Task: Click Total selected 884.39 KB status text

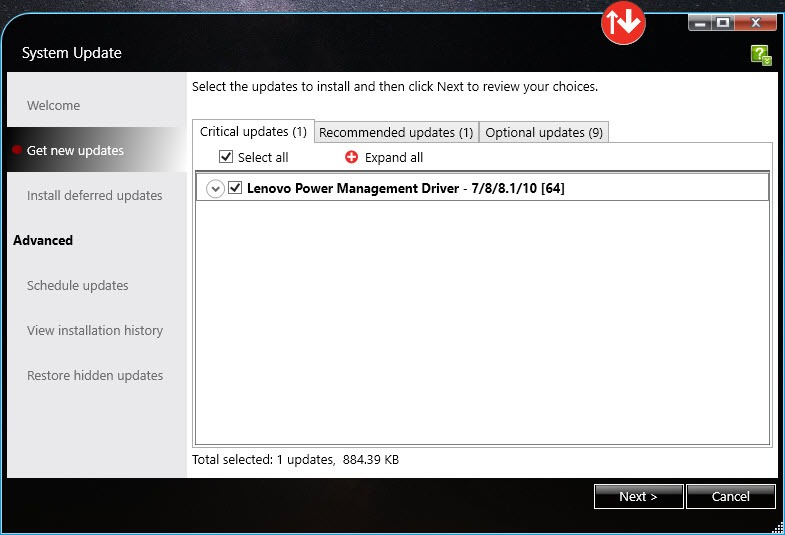Action: tap(295, 459)
